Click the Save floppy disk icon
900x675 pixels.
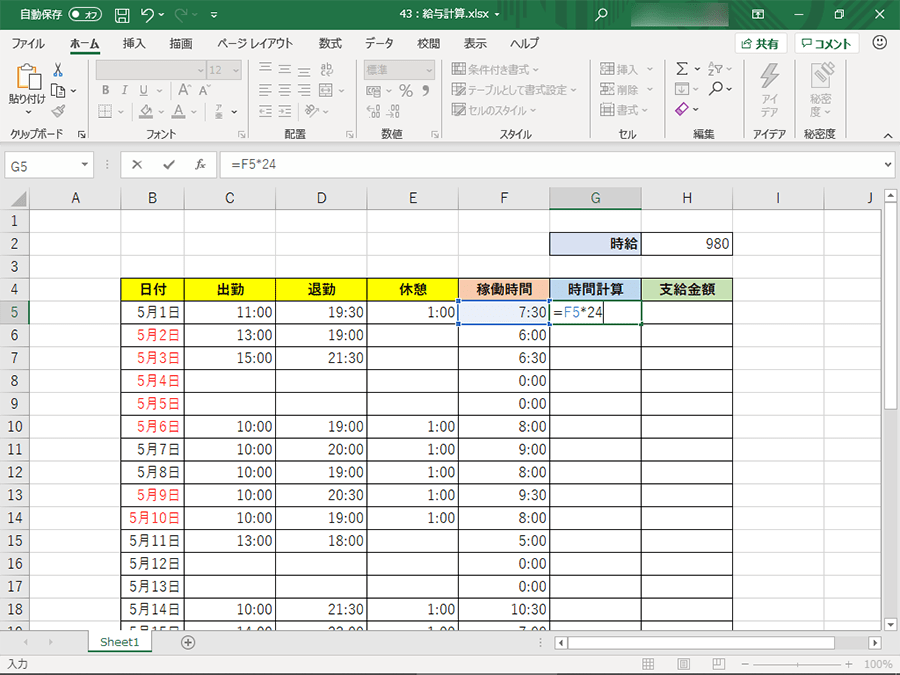(x=122, y=16)
